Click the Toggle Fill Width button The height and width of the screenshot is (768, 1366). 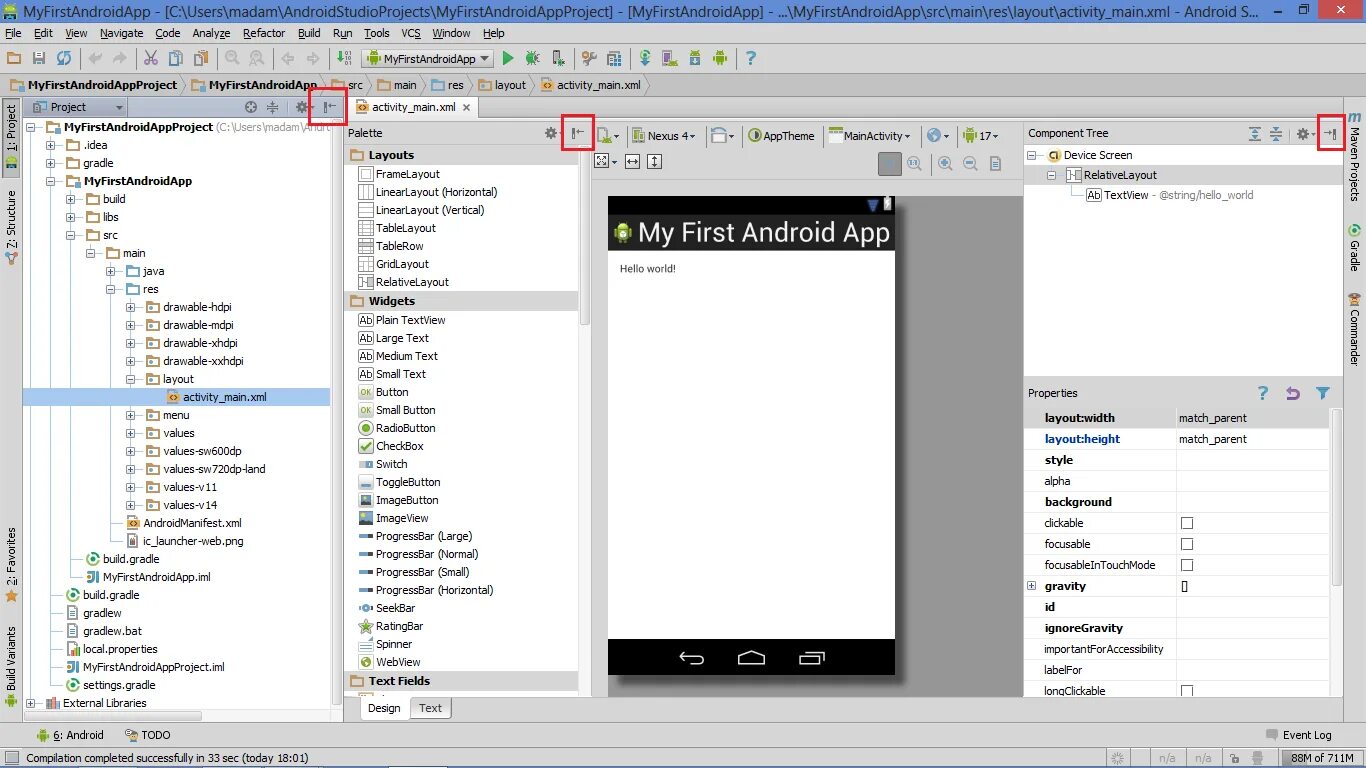point(632,161)
